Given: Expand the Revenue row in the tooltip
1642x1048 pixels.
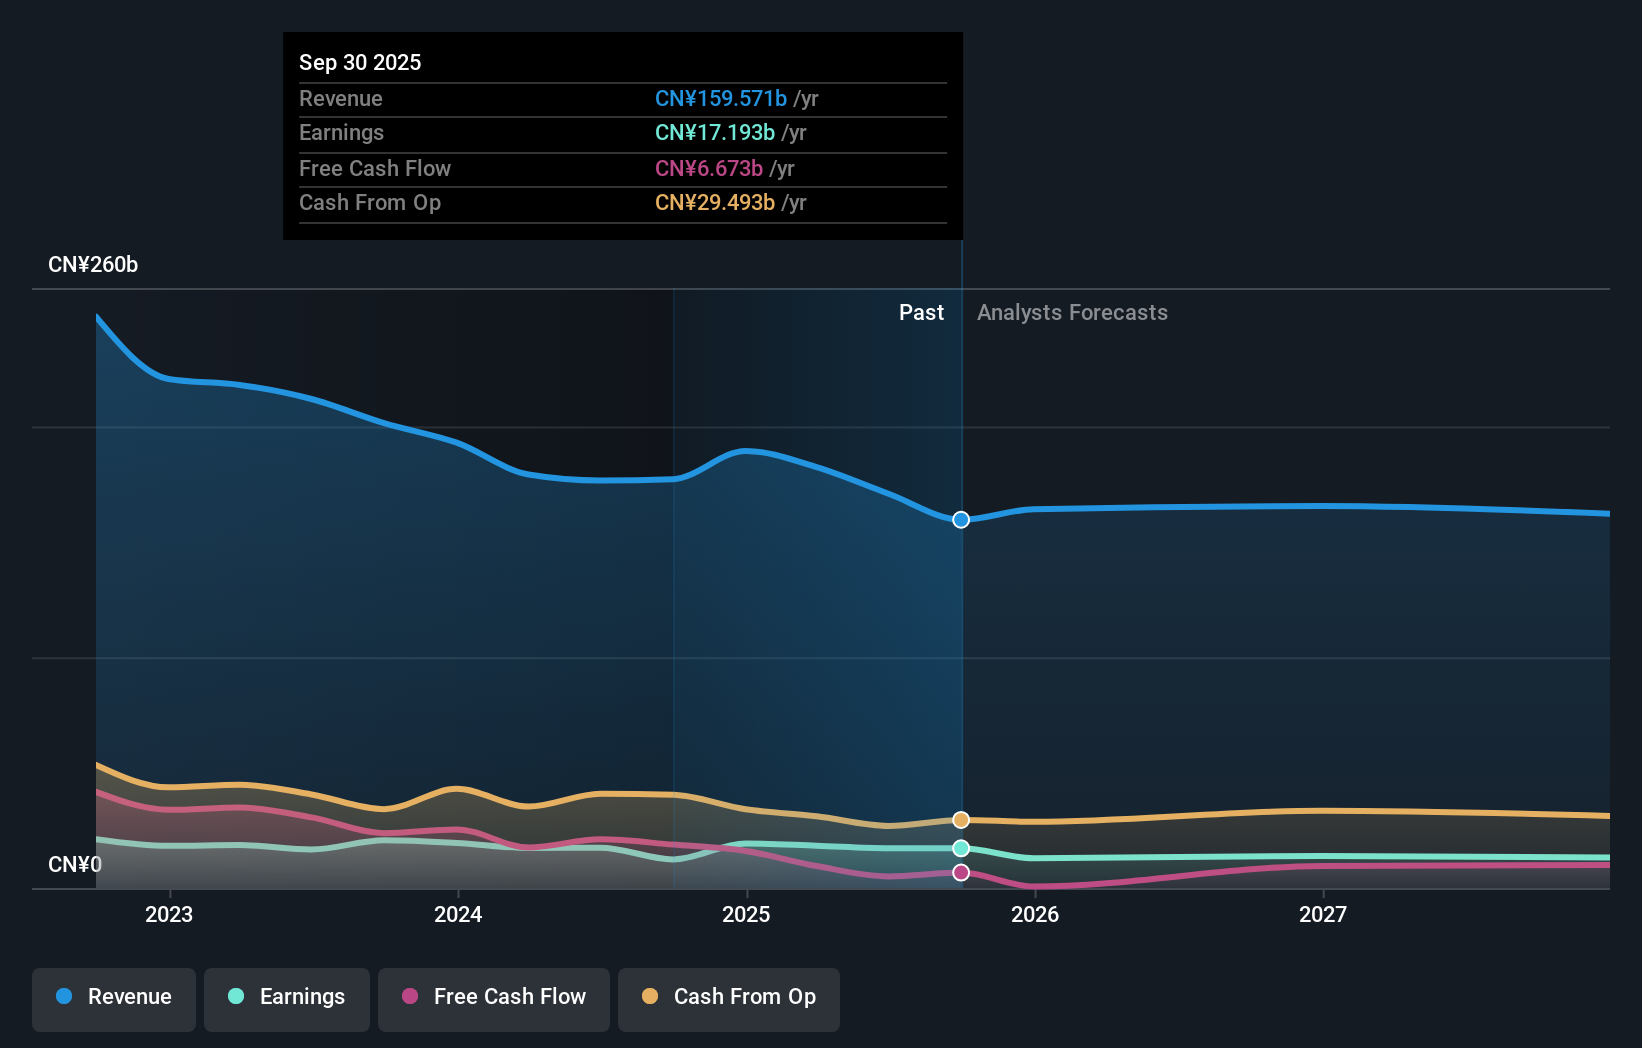Looking at the screenshot, I should pyautogui.click(x=622, y=99).
